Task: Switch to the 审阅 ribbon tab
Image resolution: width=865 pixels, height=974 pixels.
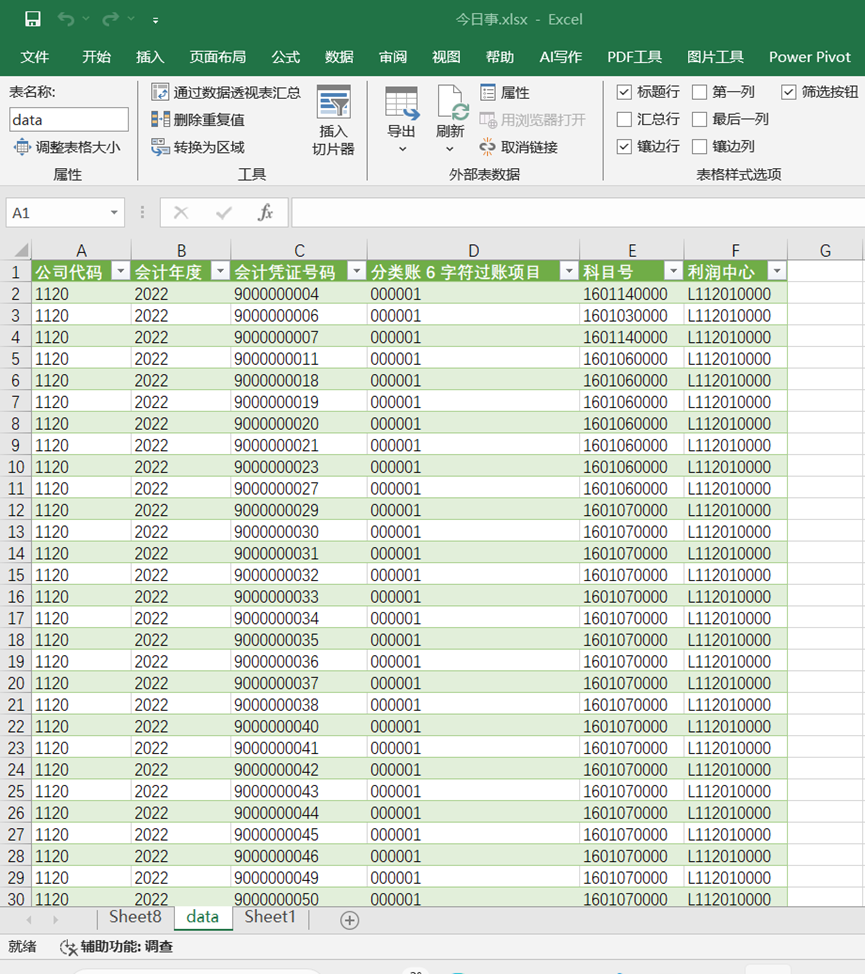Action: (393, 57)
